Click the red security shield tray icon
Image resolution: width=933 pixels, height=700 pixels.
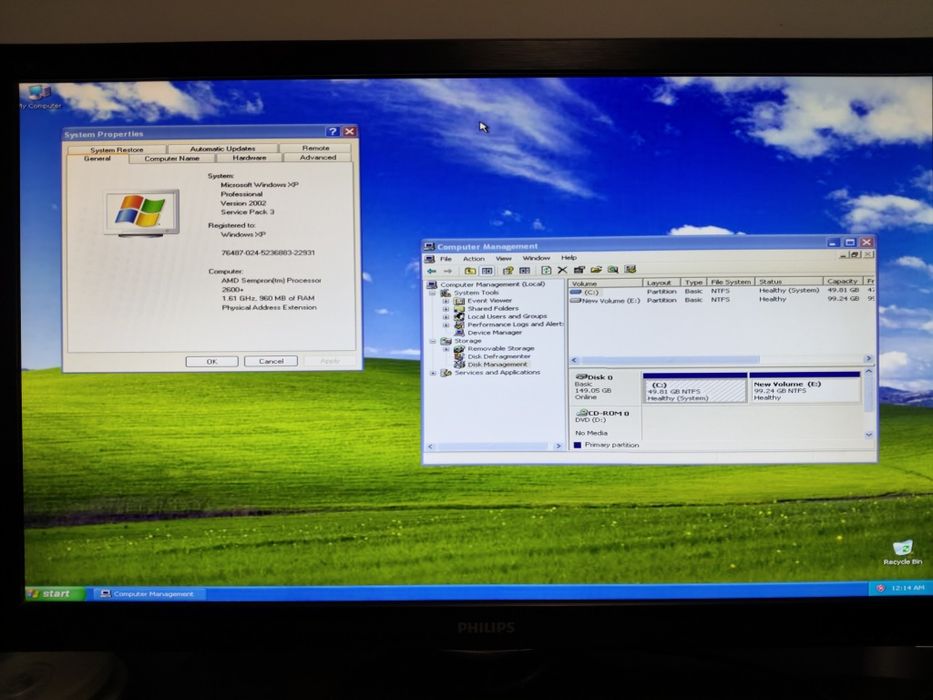(x=881, y=588)
